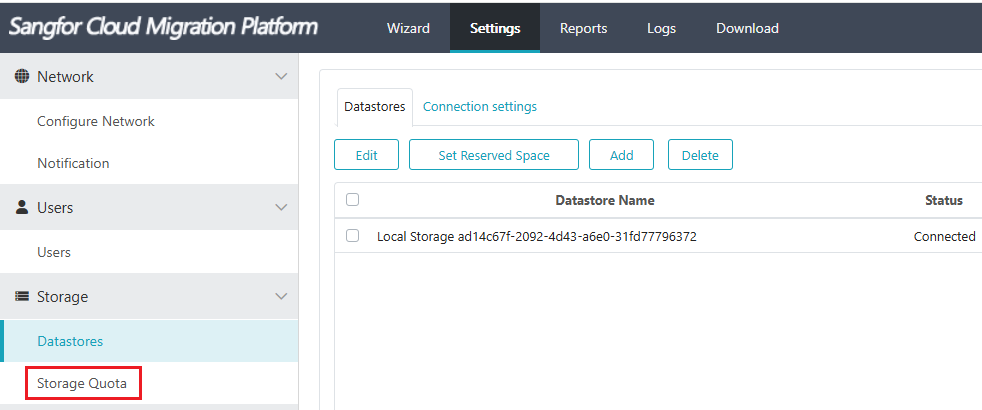Open the Logs menu

coord(661,28)
